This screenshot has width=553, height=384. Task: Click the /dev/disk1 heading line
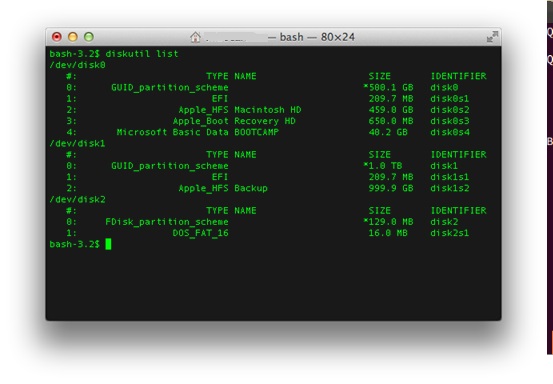[78, 144]
